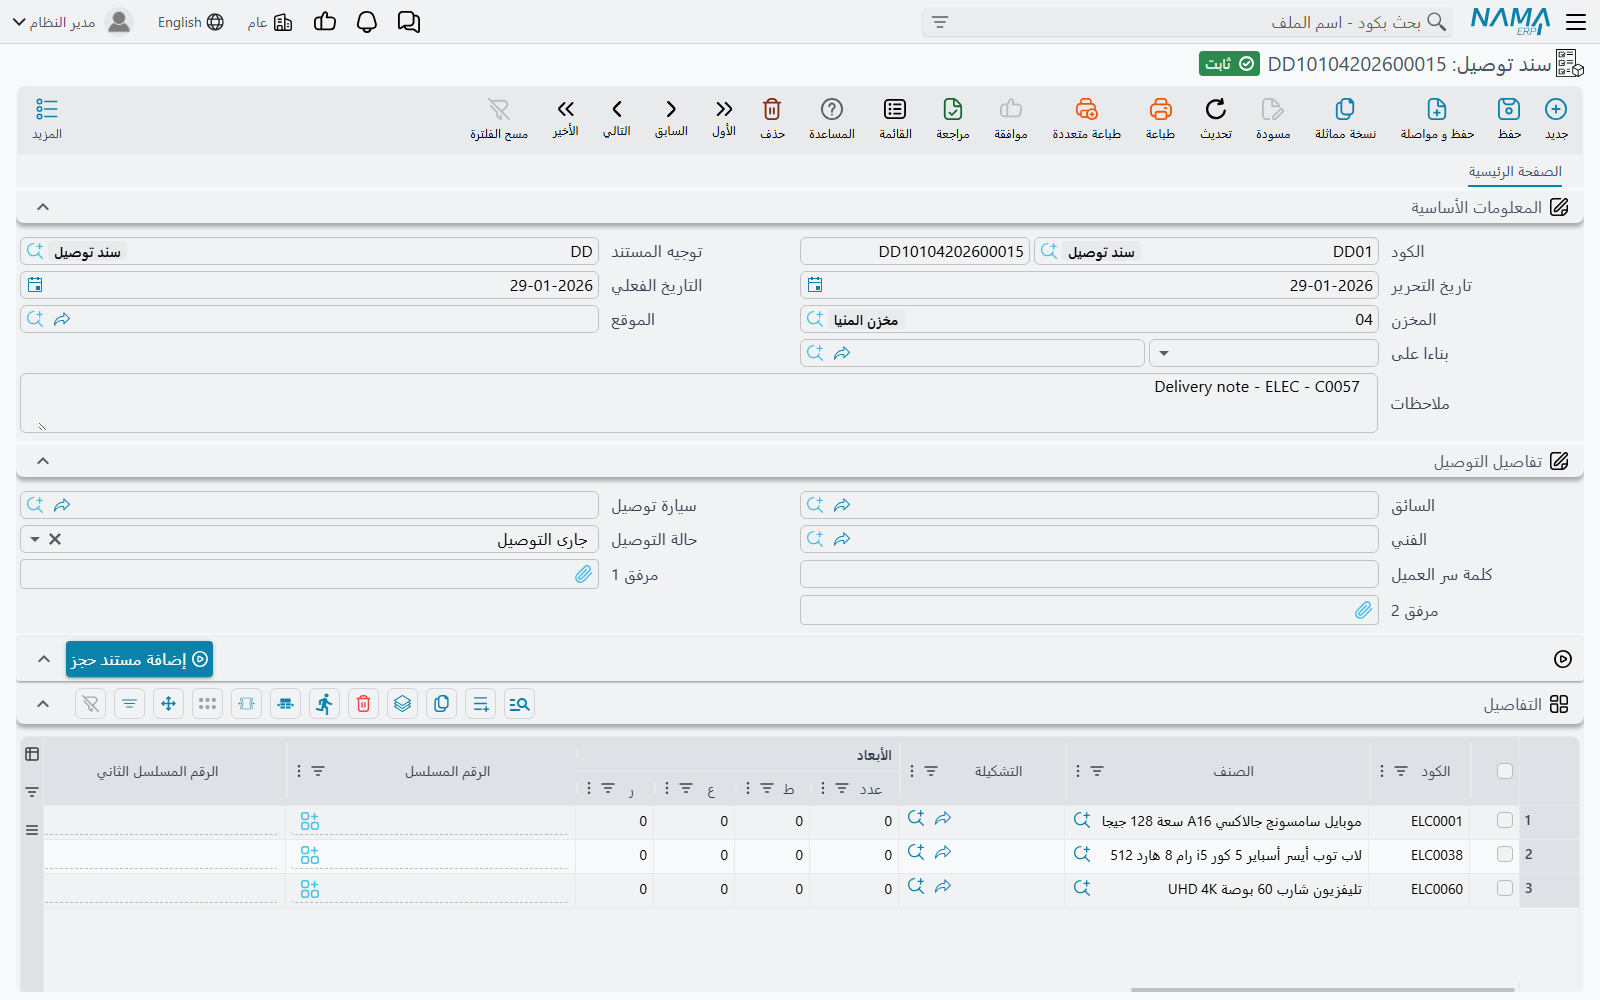Click مسح الفلترة (Clear filter) icon

pos(499,109)
